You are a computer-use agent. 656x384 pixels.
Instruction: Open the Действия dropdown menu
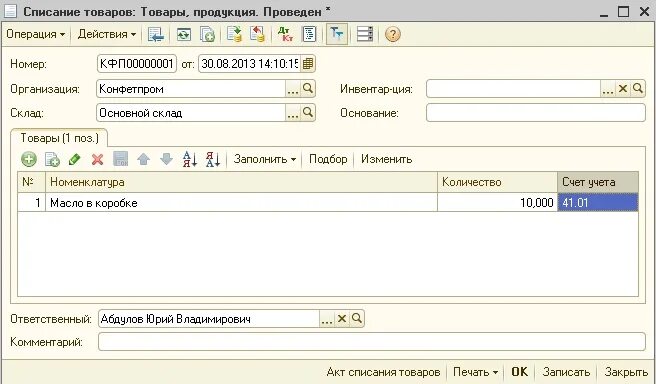(x=107, y=34)
